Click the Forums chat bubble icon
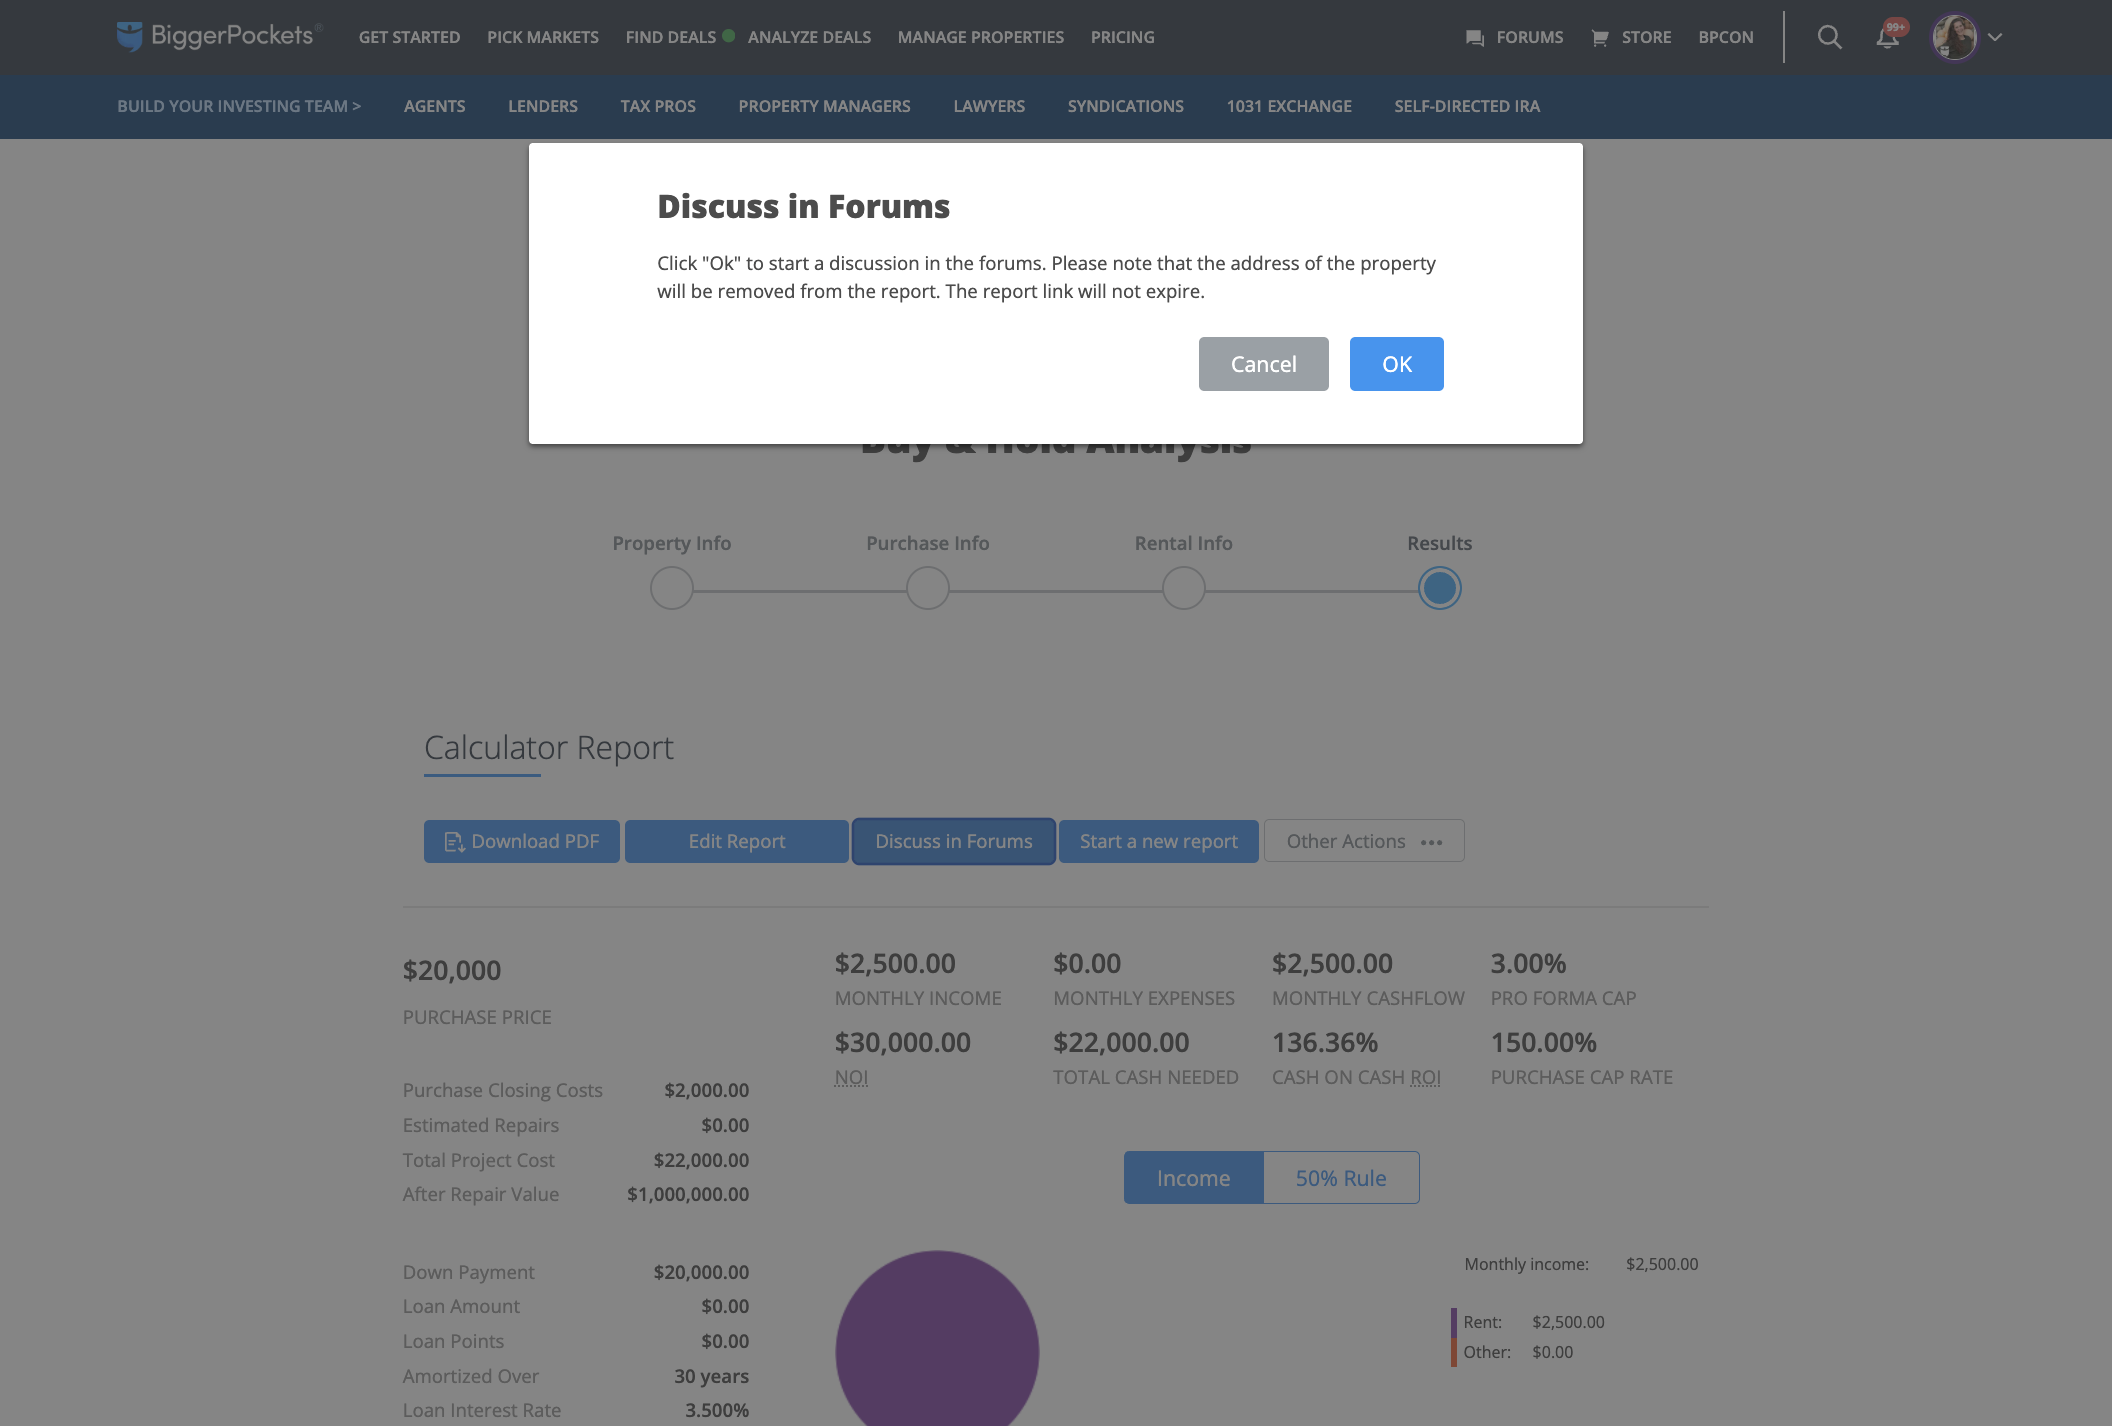The image size is (2112, 1426). click(1474, 38)
